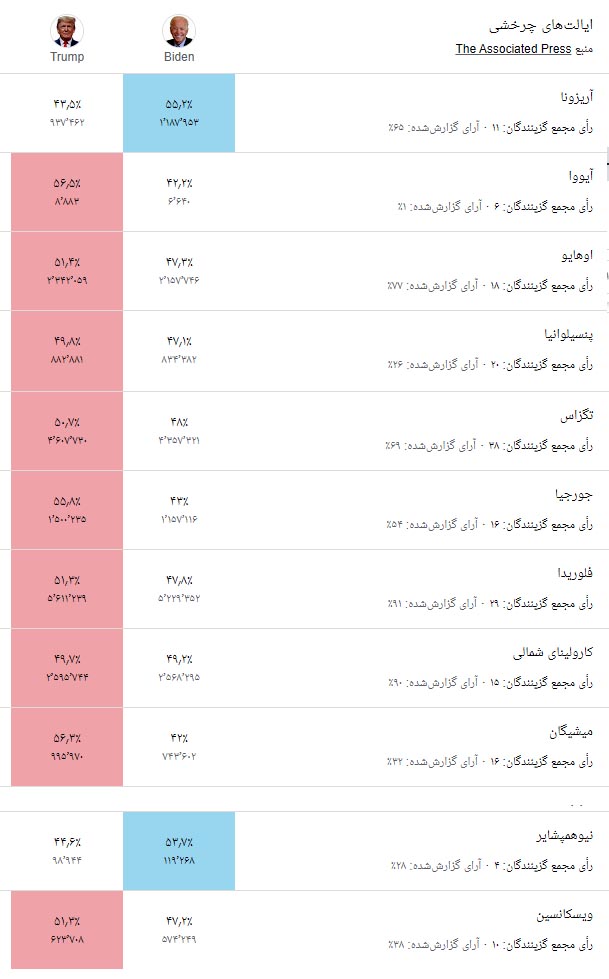The width and height of the screenshot is (609, 979).
Task: Select Trump's profile picture
Action: click(66, 30)
